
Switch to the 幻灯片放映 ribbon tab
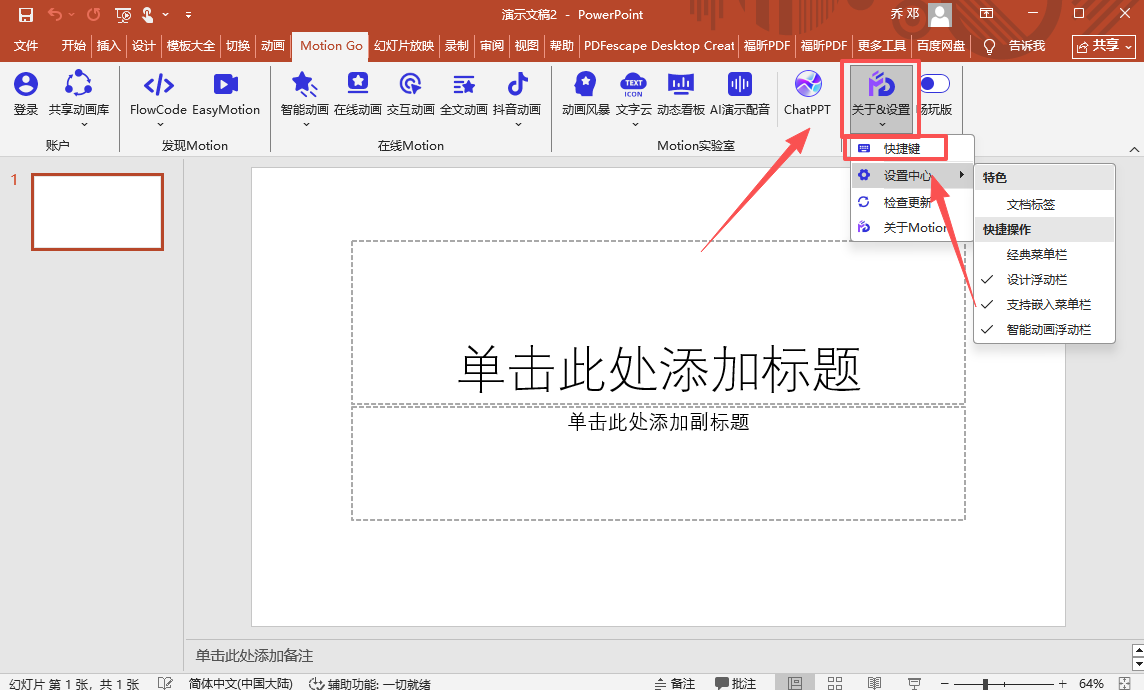[403, 45]
